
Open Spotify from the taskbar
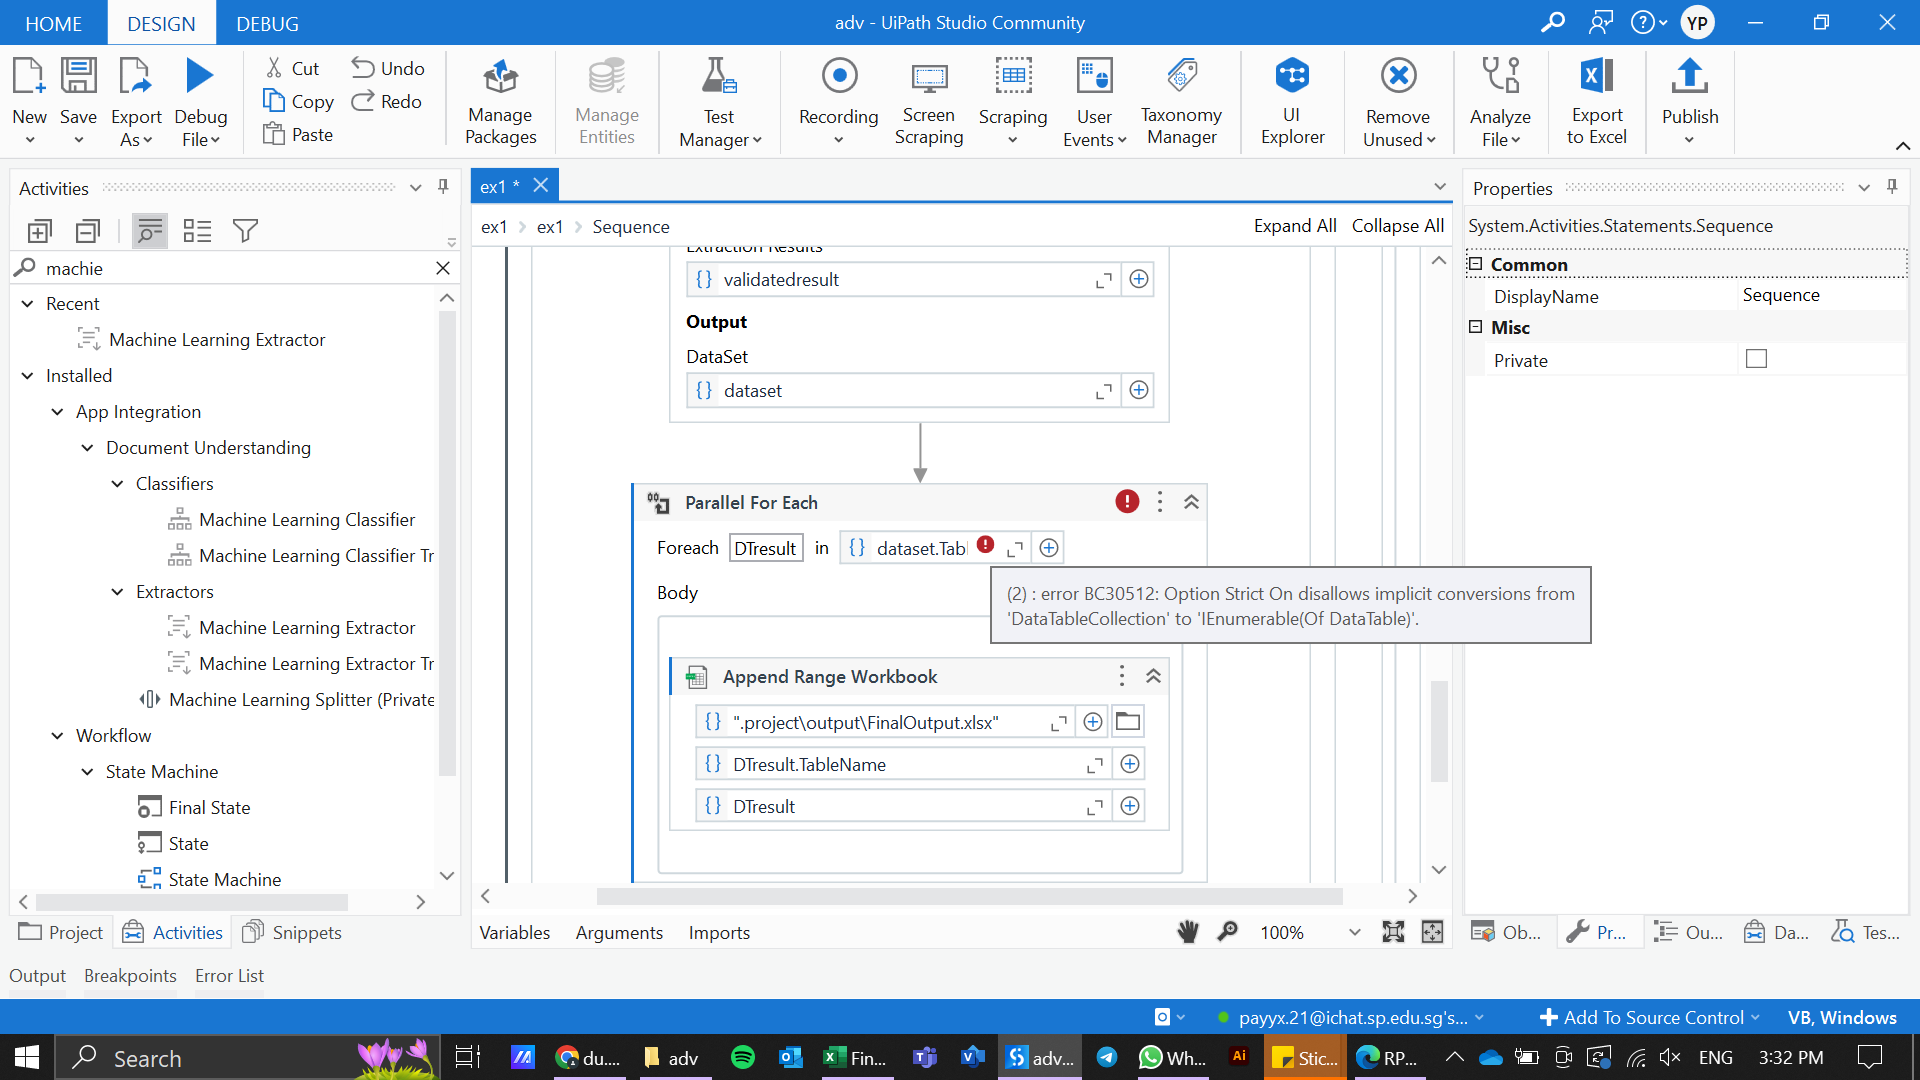point(742,1057)
